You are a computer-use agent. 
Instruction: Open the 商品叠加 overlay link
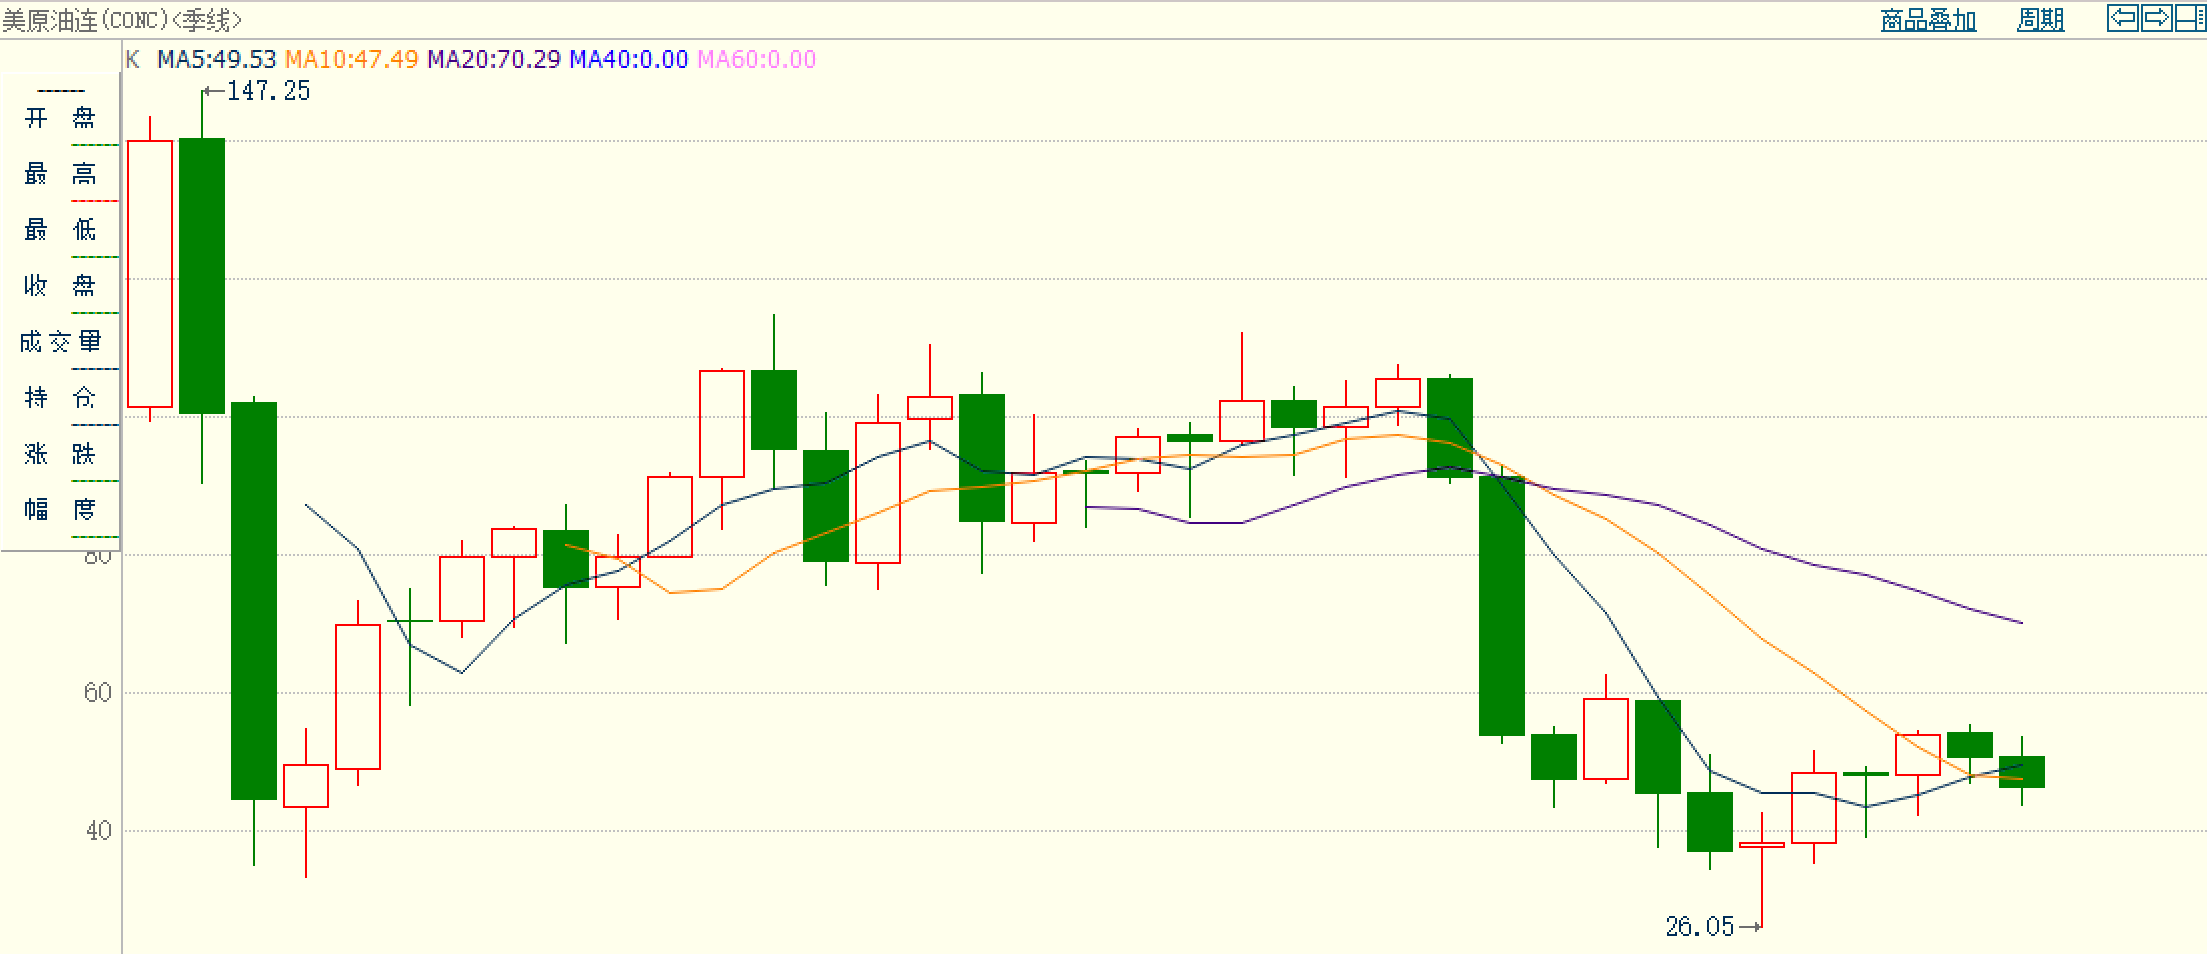[x=1928, y=20]
